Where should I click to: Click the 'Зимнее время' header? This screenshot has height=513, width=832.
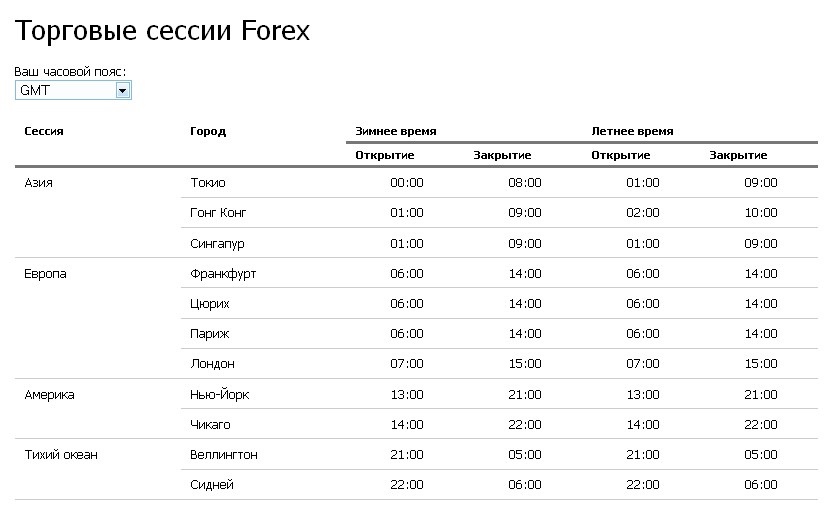tap(395, 131)
